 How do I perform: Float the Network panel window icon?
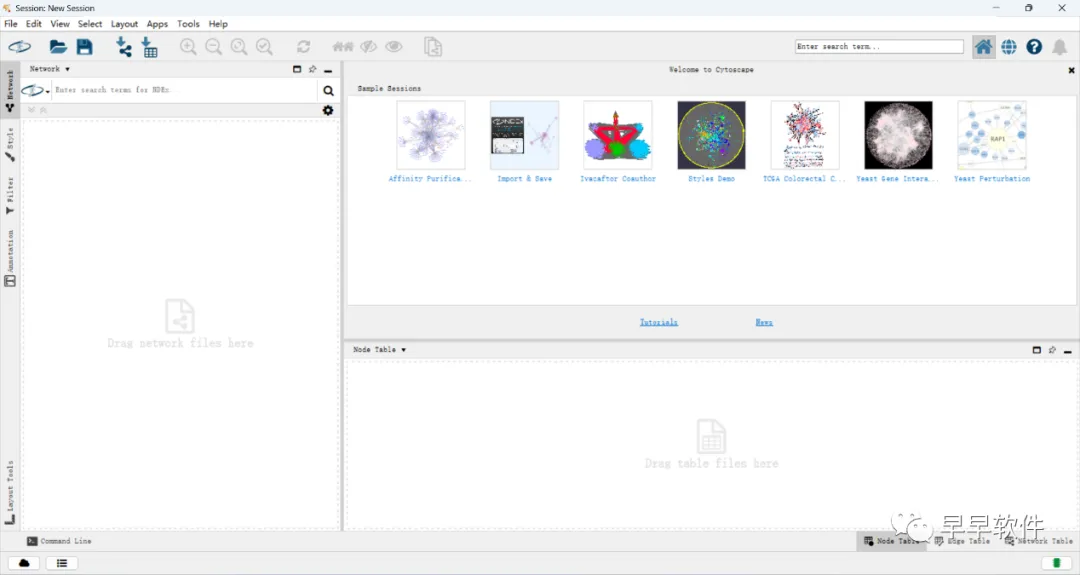[297, 69]
